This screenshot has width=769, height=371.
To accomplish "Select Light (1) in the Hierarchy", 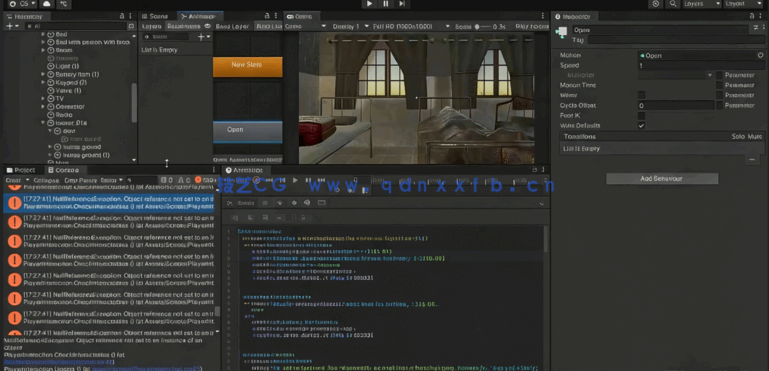I will [67, 66].
